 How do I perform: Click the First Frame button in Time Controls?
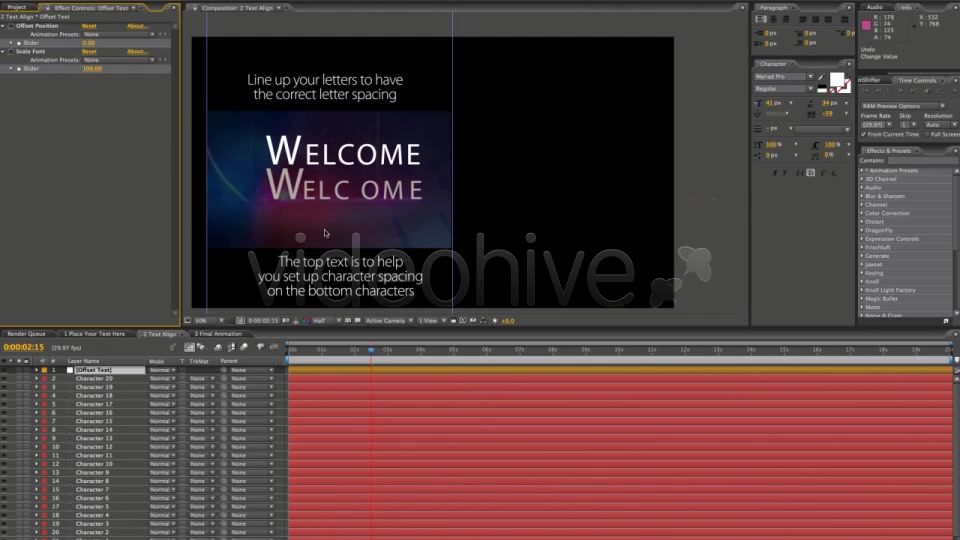coord(866,91)
